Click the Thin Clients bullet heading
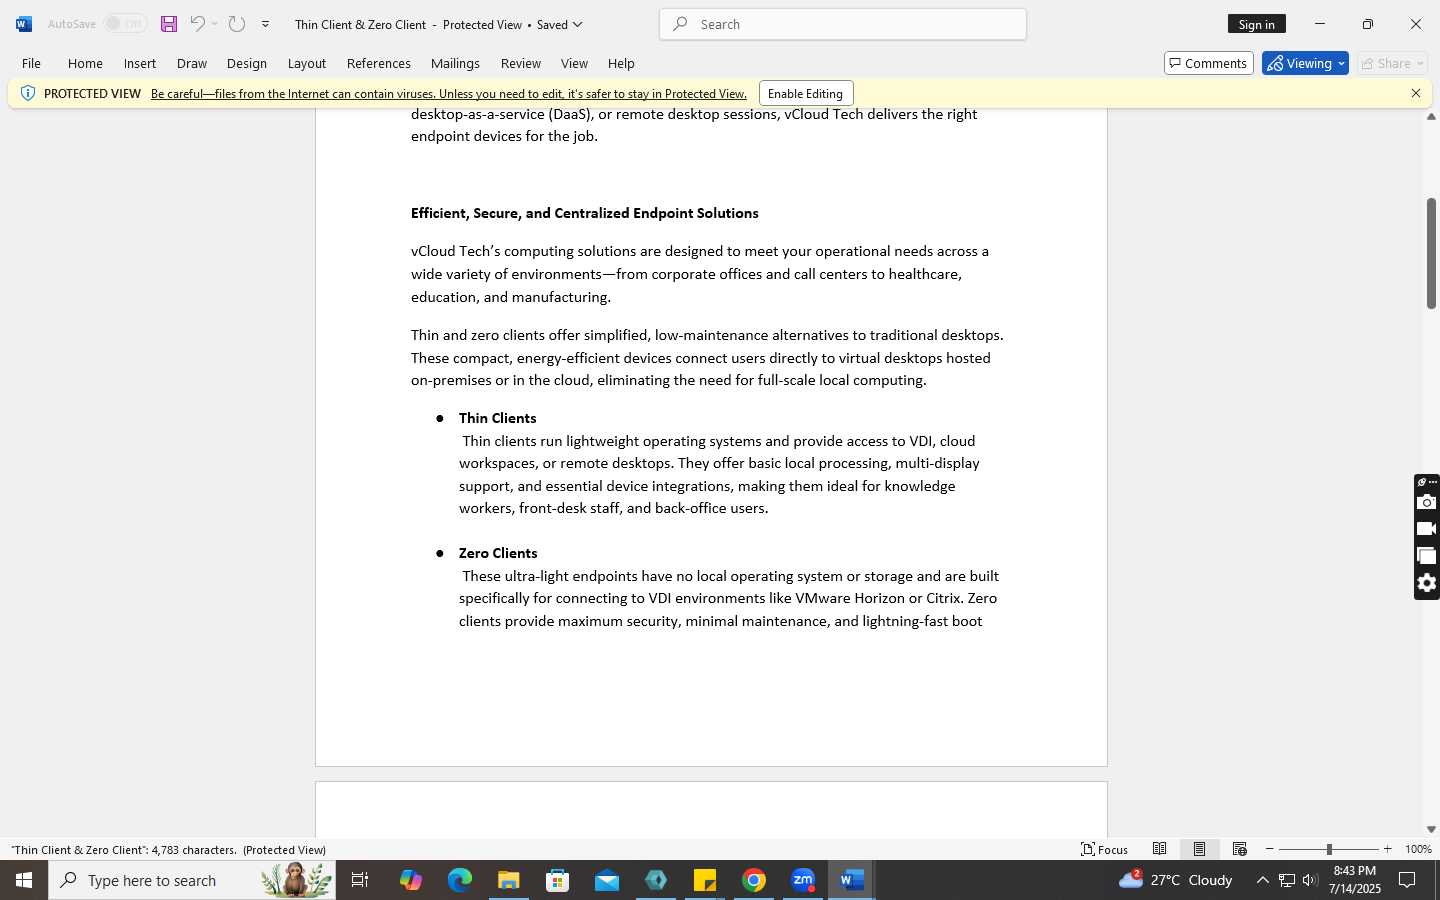1440x900 pixels. pyautogui.click(x=497, y=418)
